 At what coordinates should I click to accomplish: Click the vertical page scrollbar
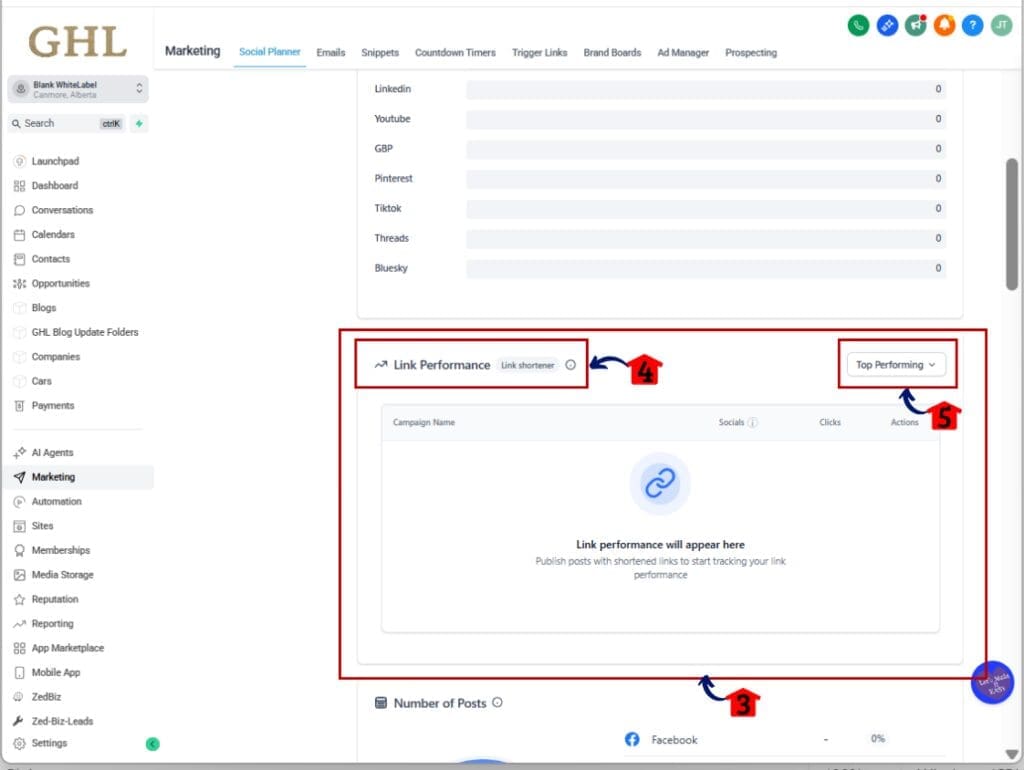click(x=1012, y=225)
